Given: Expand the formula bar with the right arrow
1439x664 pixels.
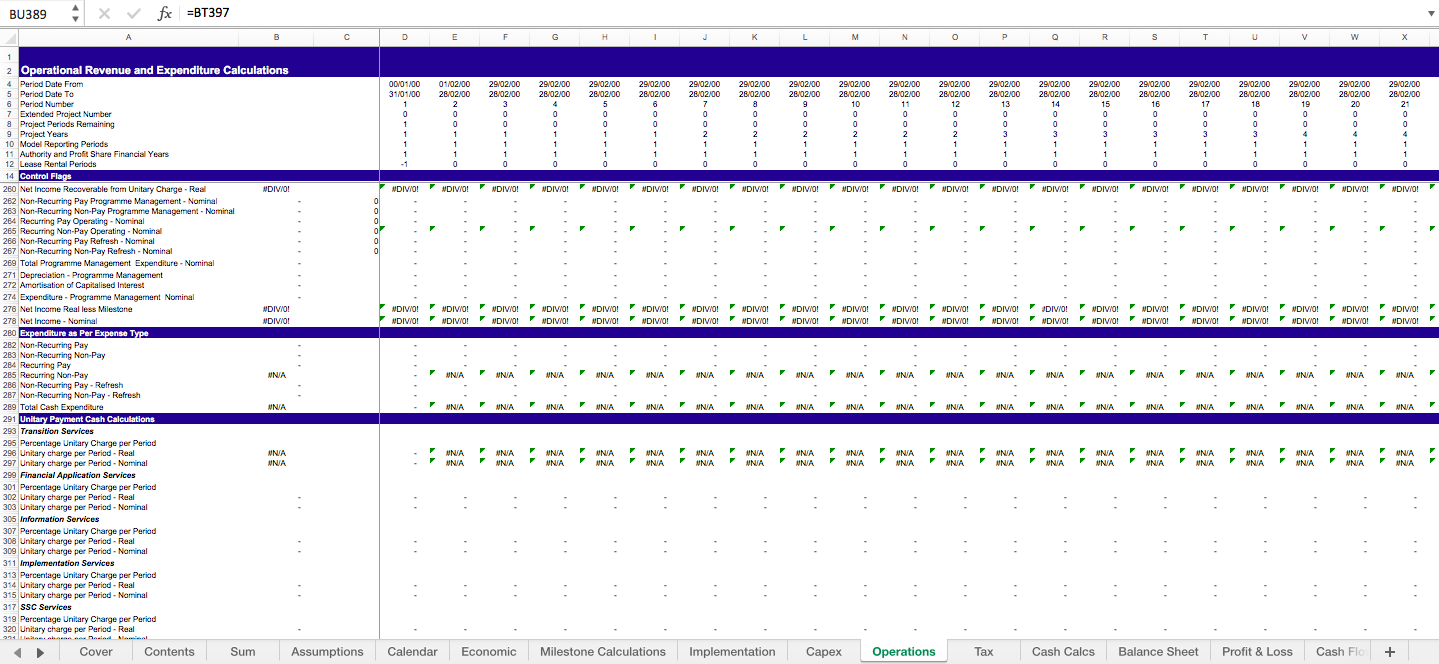Looking at the screenshot, I should pyautogui.click(x=1431, y=14).
